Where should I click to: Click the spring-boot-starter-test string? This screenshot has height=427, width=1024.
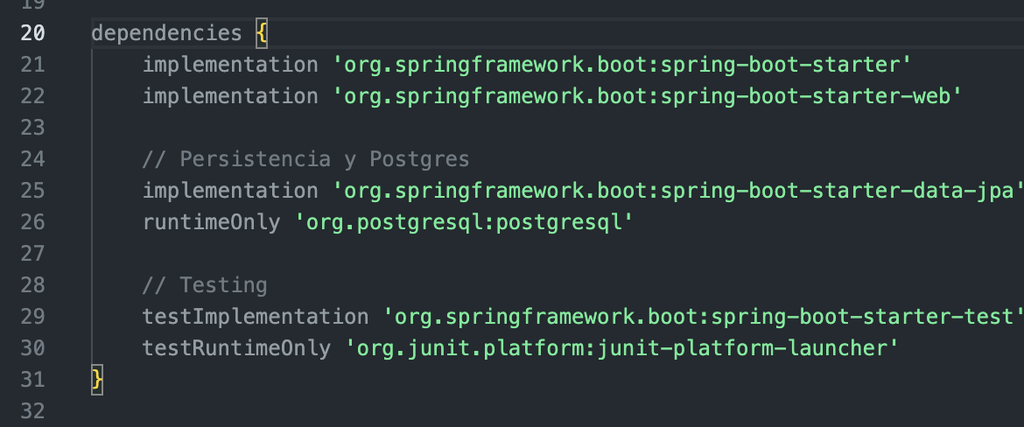coord(703,317)
